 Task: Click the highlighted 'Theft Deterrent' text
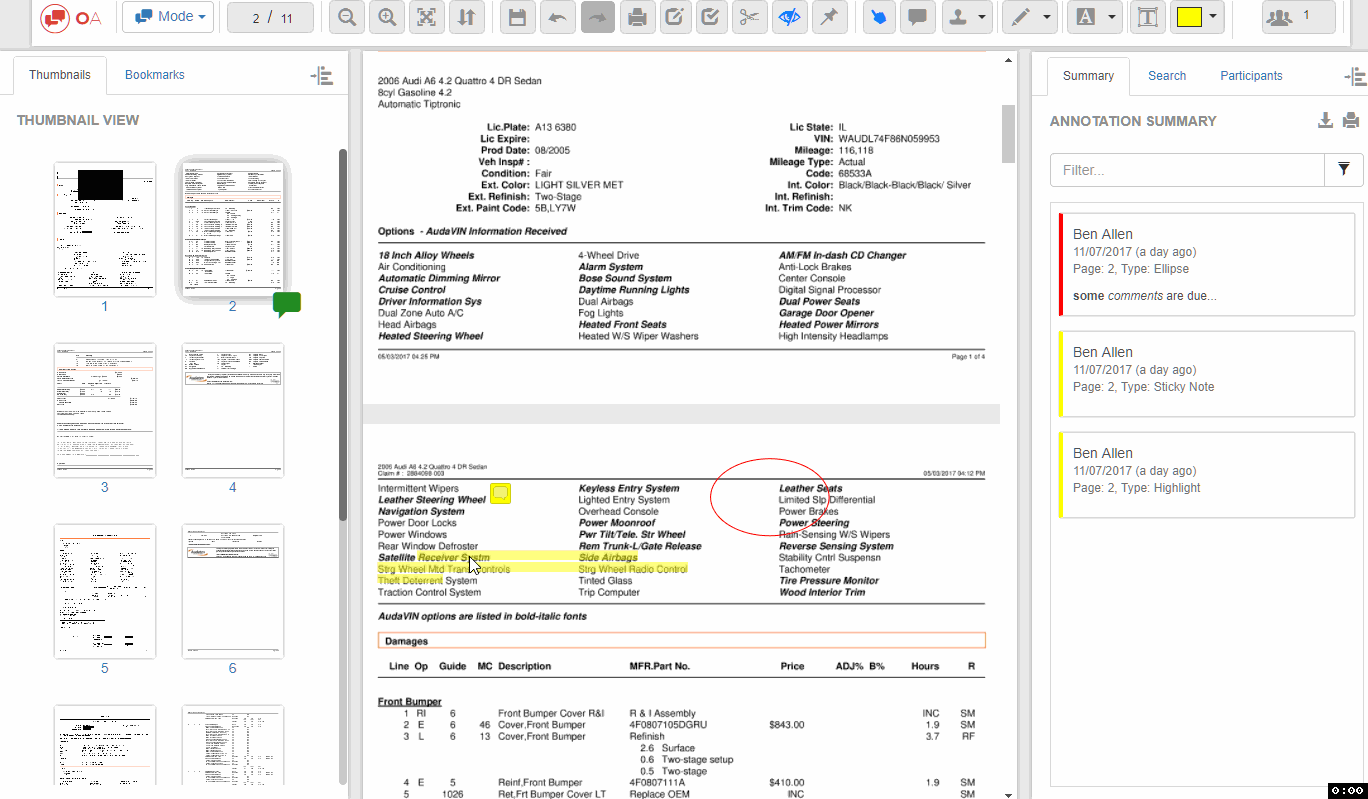click(410, 580)
